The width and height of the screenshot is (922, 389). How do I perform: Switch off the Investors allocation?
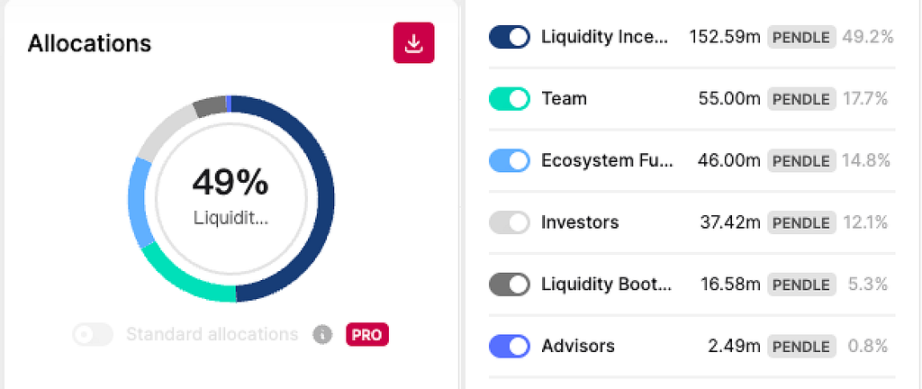tap(509, 223)
